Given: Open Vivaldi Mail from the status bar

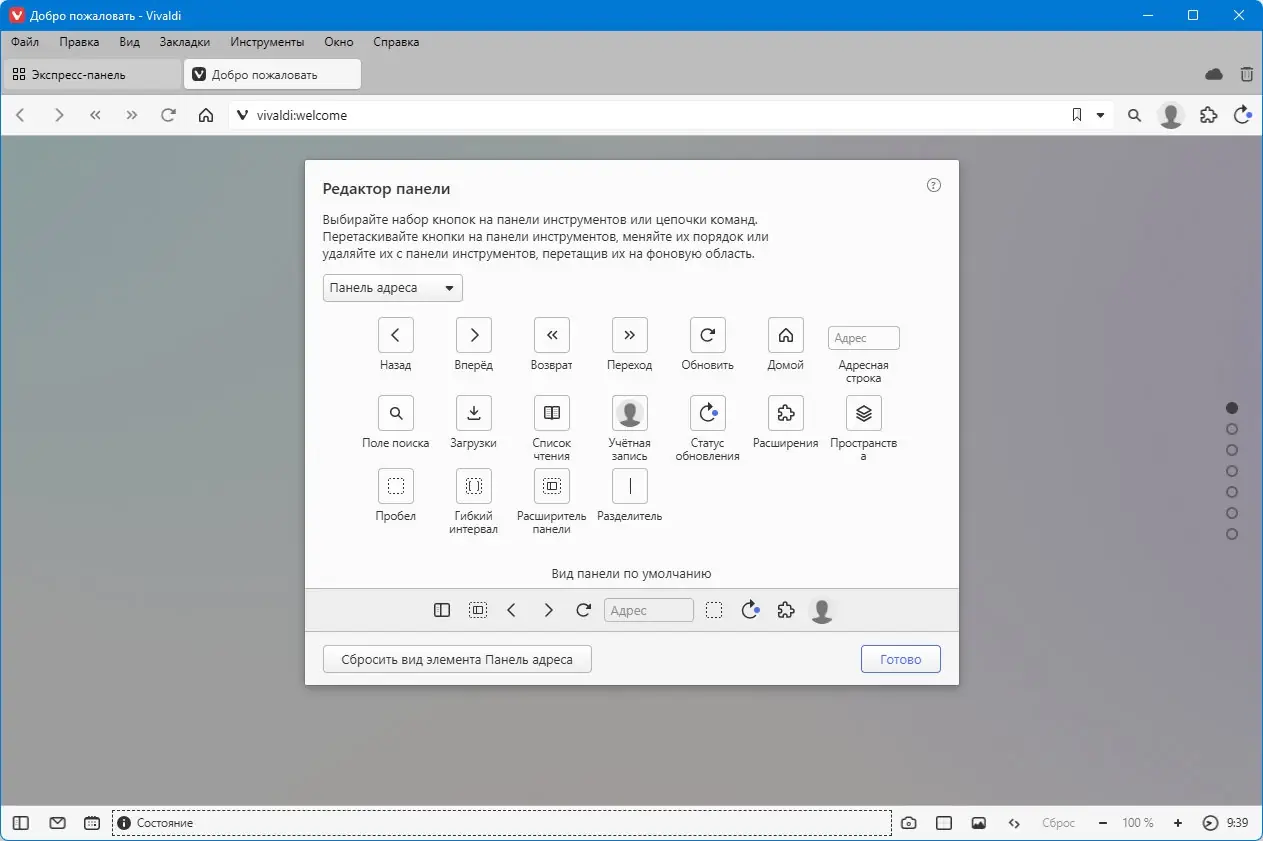Looking at the screenshot, I should click(57, 822).
